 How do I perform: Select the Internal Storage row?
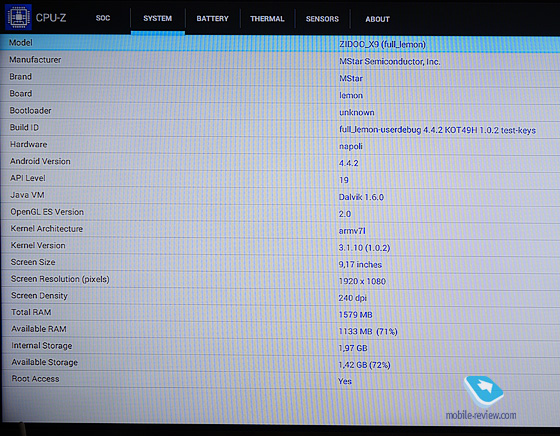280,346
